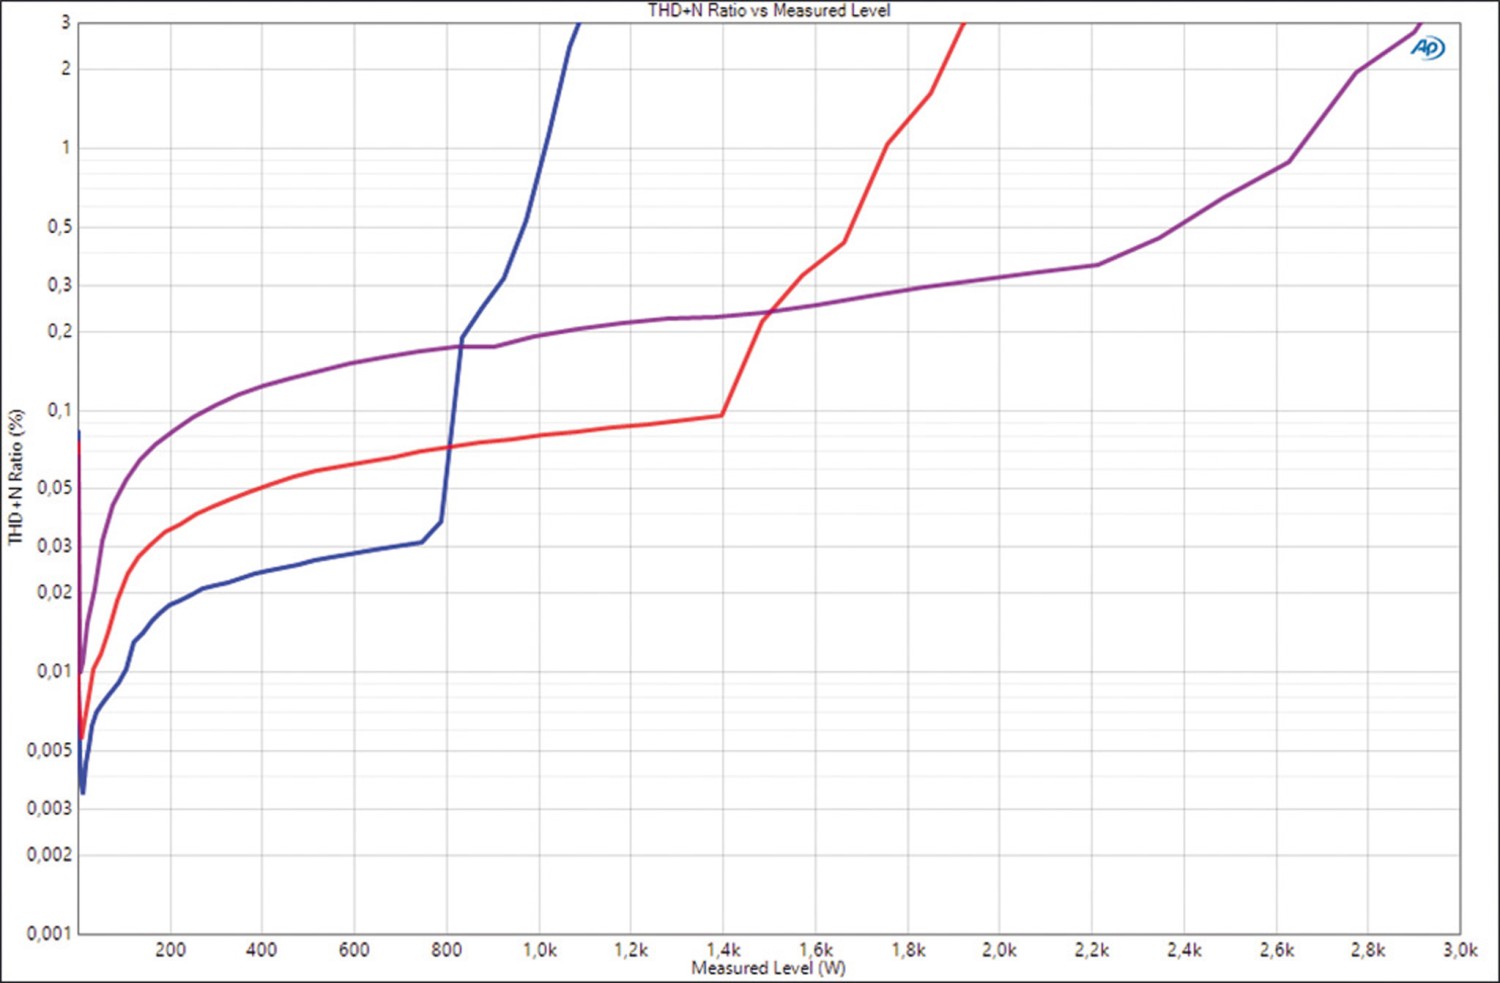Click the 800 tick on the horizontal axis

tap(446, 950)
